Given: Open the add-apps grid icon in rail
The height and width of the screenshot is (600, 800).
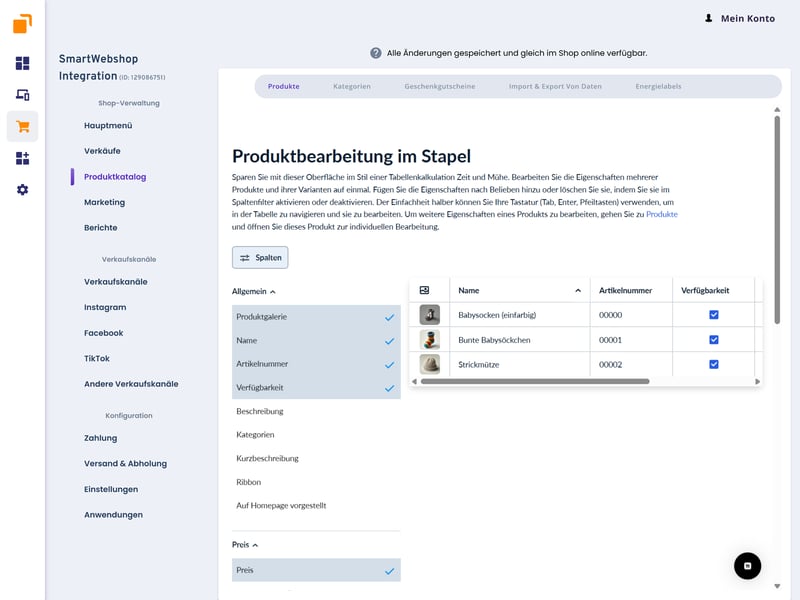Looking at the screenshot, I should click(22, 158).
